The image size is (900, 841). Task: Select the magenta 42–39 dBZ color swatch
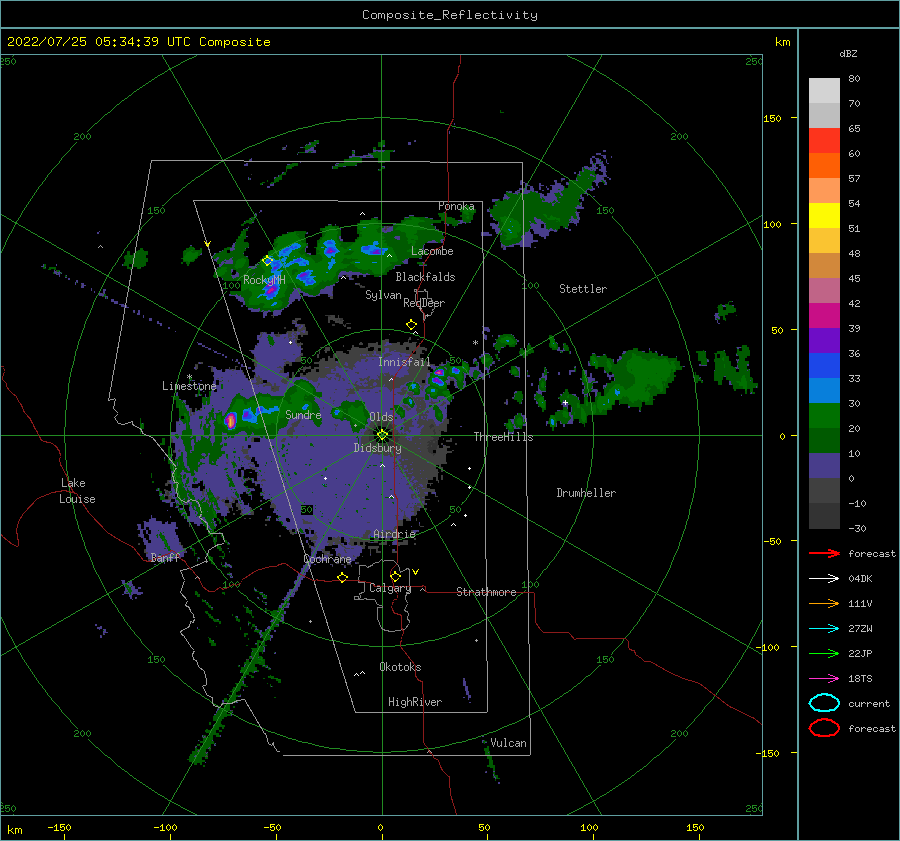(x=824, y=316)
